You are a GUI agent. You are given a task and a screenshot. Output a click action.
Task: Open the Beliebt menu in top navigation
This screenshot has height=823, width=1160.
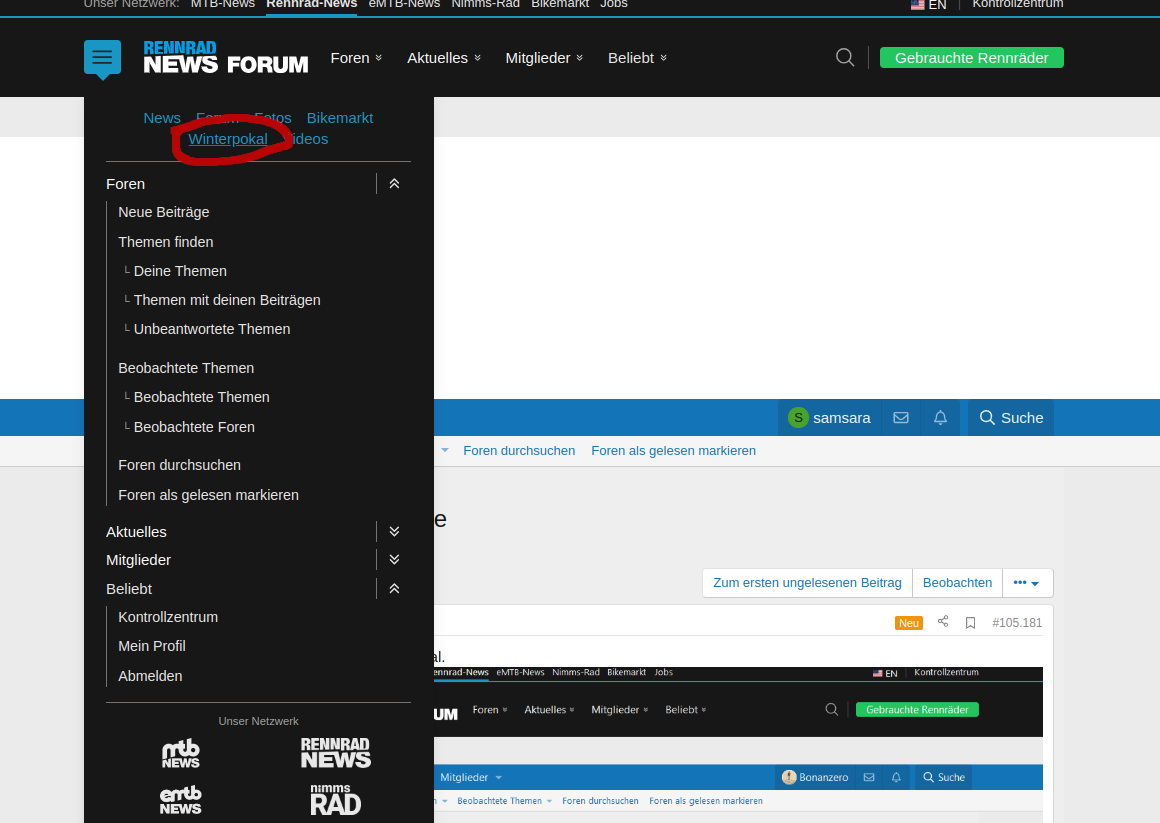pyautogui.click(x=637, y=58)
